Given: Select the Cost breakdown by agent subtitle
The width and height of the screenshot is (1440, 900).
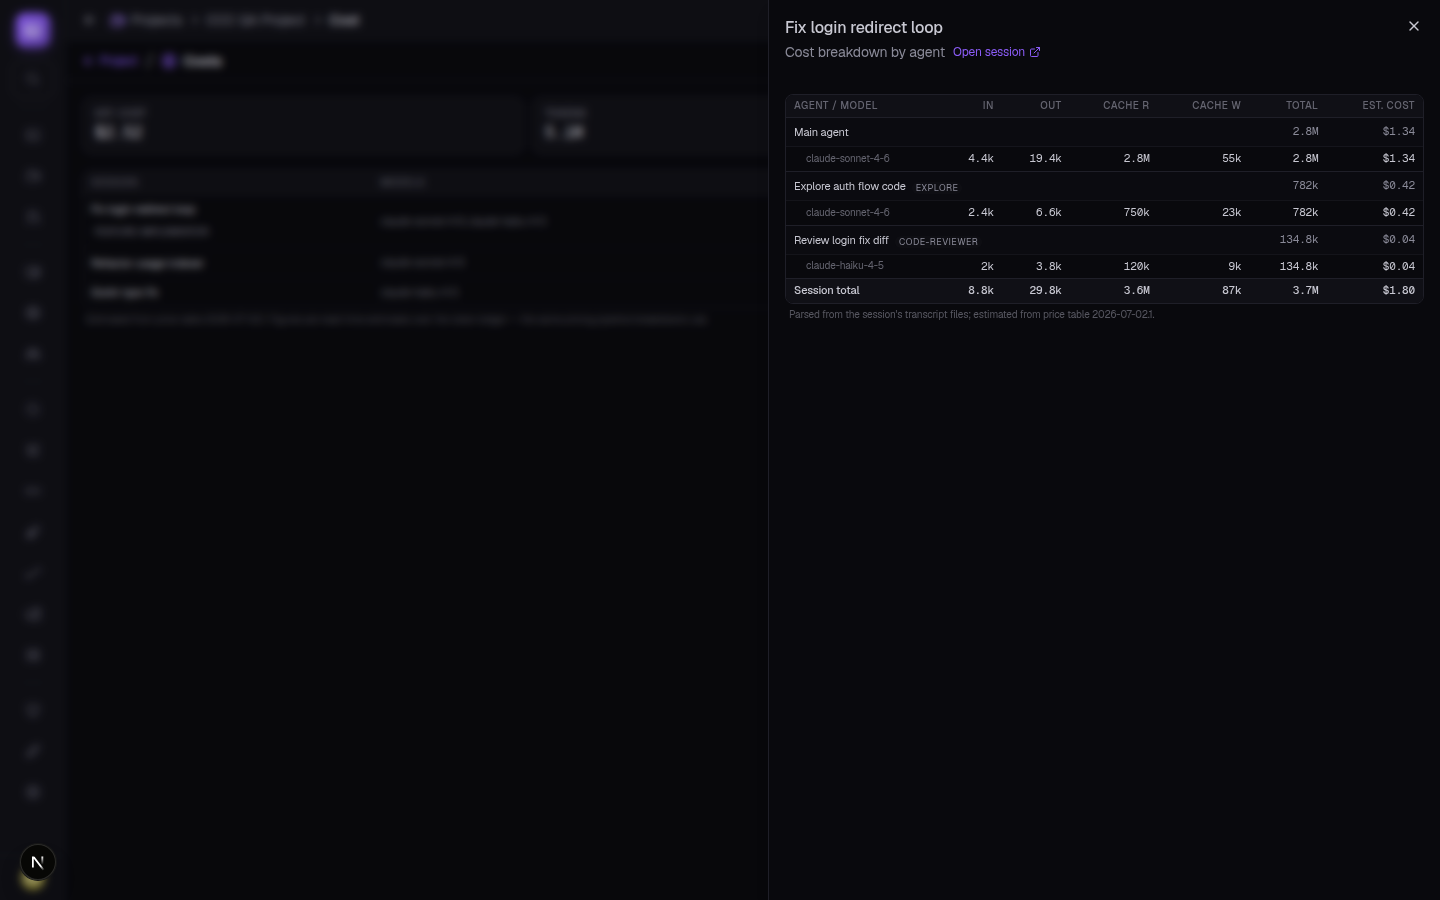Looking at the screenshot, I should pyautogui.click(x=864, y=52).
